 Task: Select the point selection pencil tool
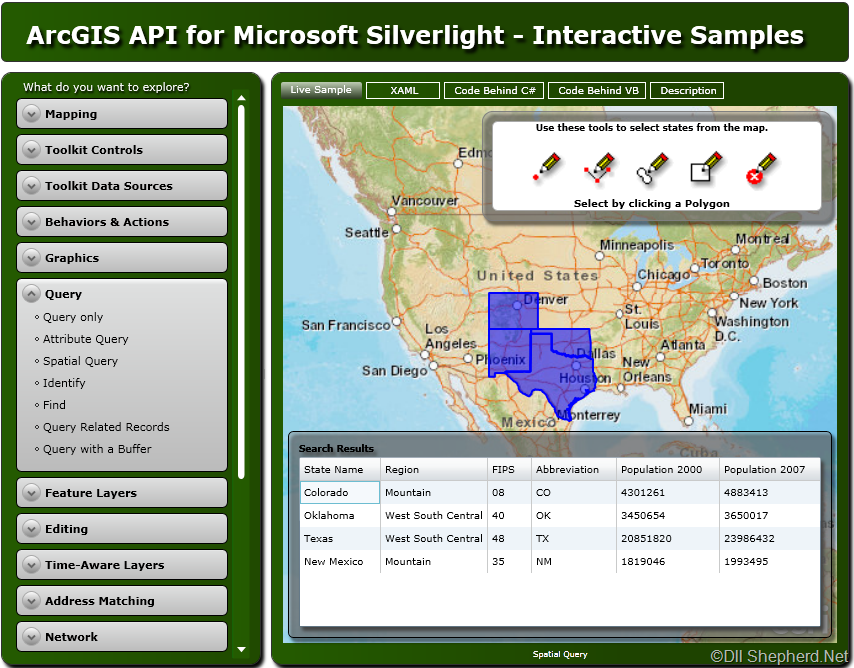click(547, 167)
